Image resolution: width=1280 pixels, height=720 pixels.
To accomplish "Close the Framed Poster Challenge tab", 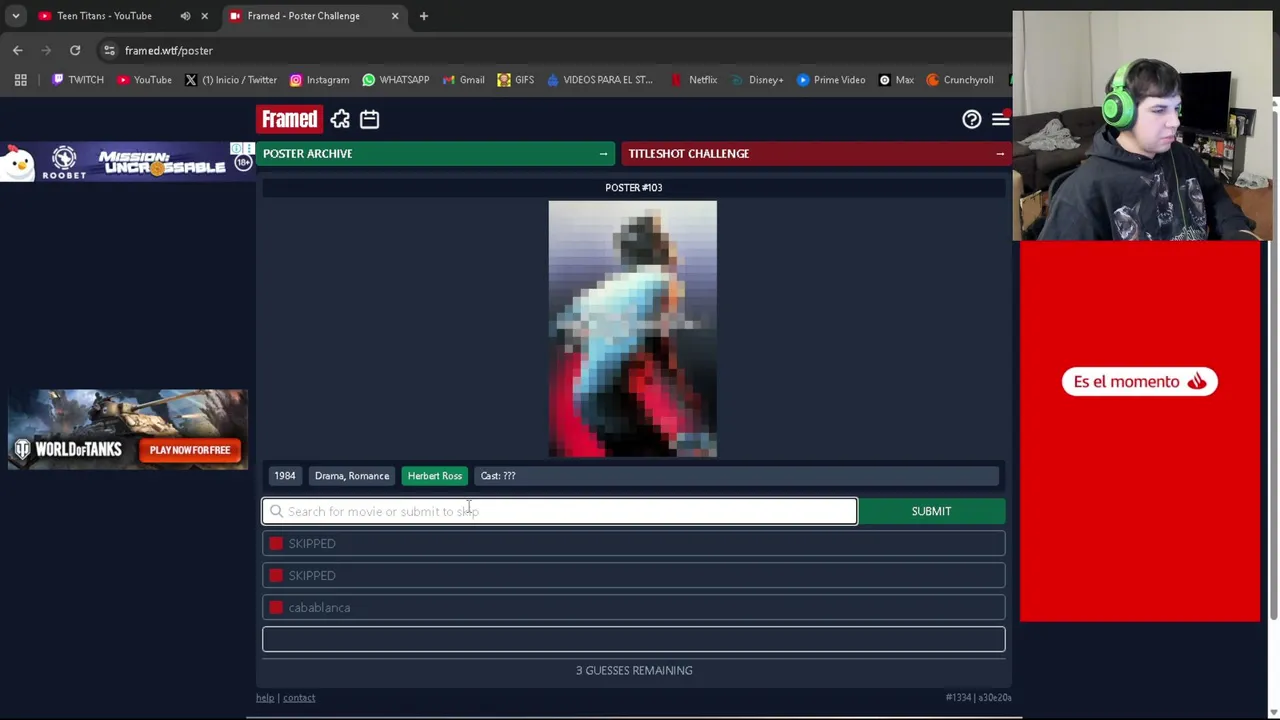I will tap(395, 16).
